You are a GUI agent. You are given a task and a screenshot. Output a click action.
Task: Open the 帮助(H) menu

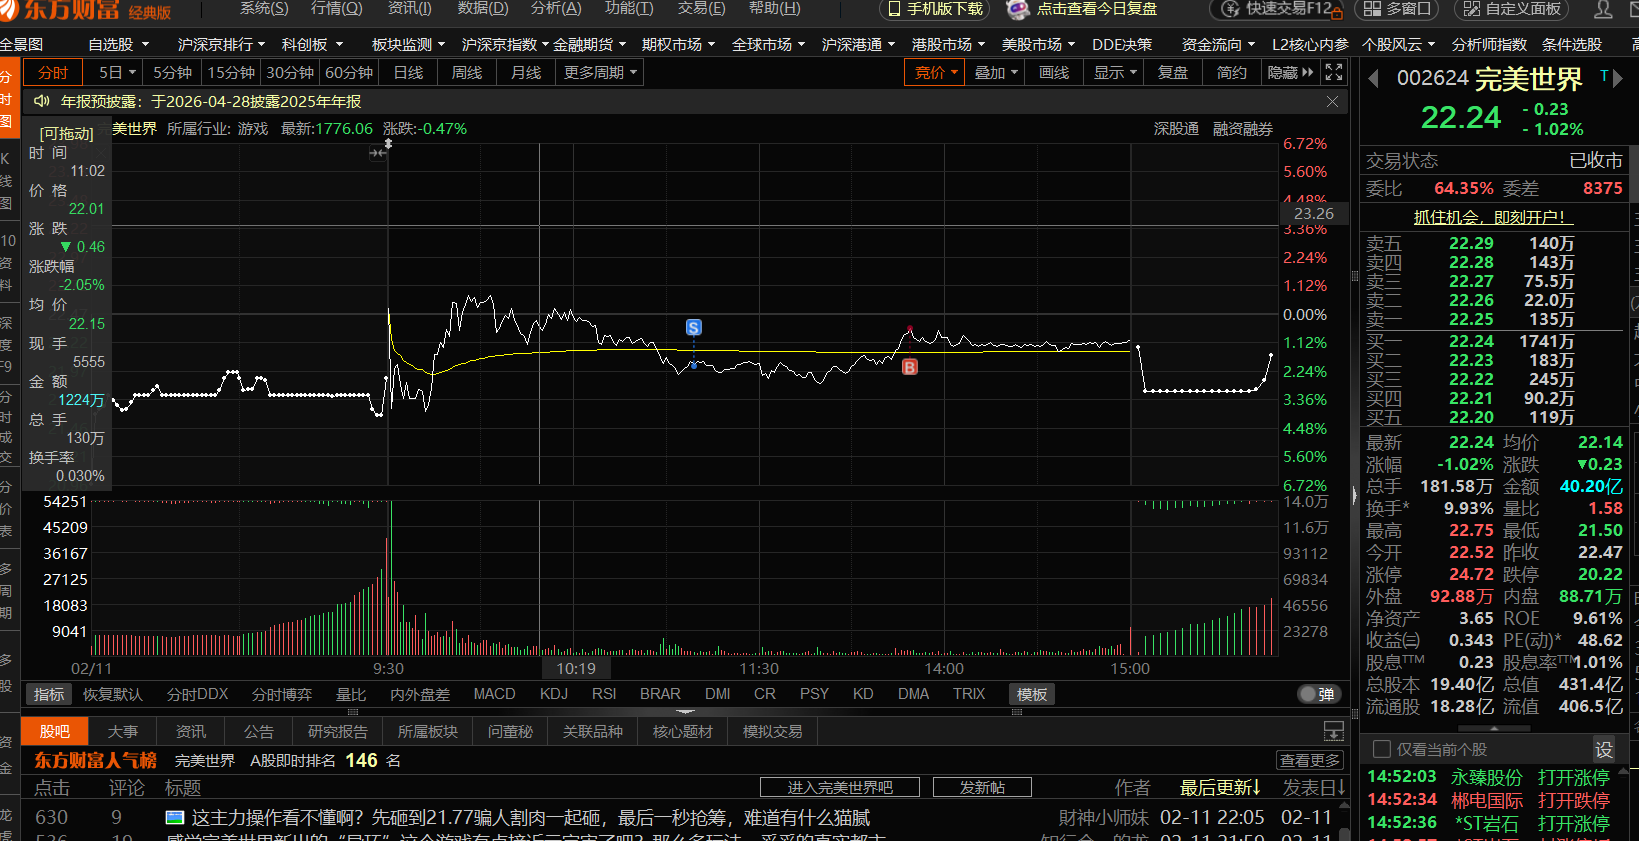coord(775,8)
